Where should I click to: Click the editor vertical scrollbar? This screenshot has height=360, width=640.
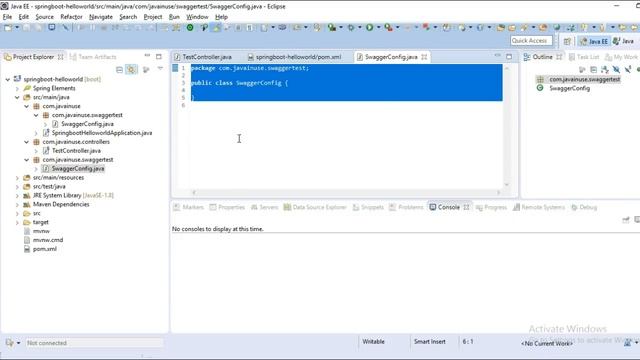pos(507,127)
